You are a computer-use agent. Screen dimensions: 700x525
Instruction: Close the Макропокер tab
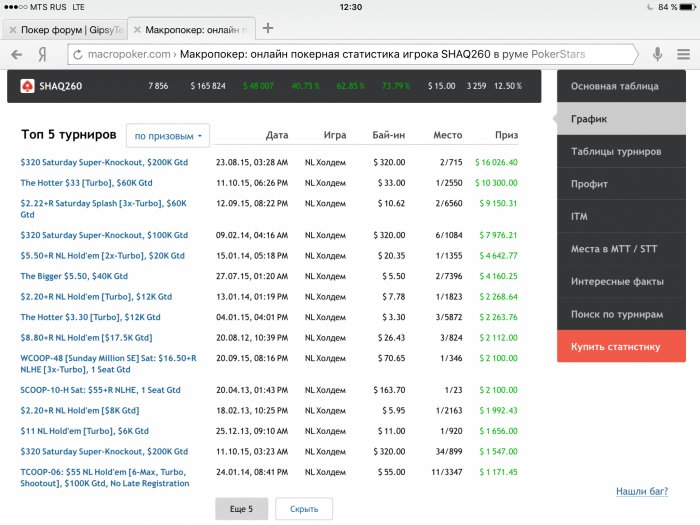[138, 30]
